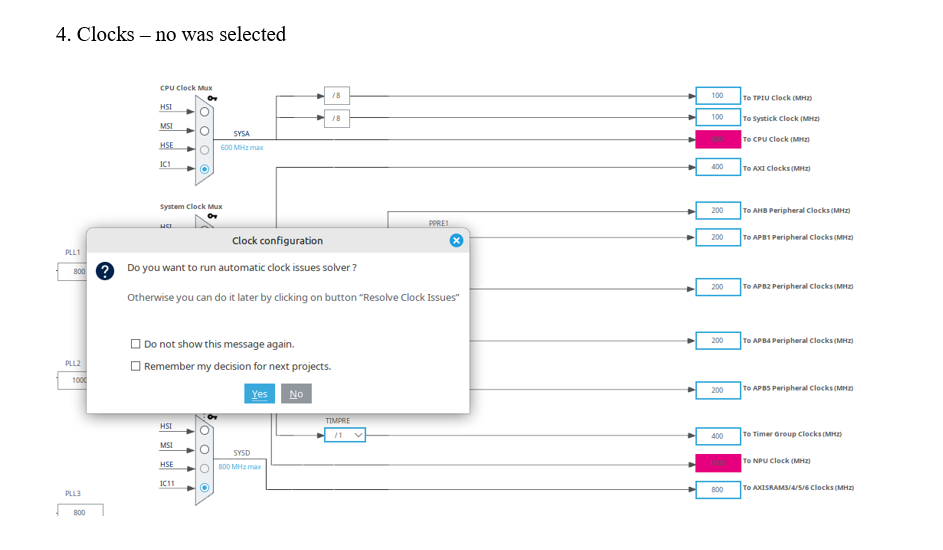Select IC11 radio in the SYSD mux

click(x=205, y=488)
